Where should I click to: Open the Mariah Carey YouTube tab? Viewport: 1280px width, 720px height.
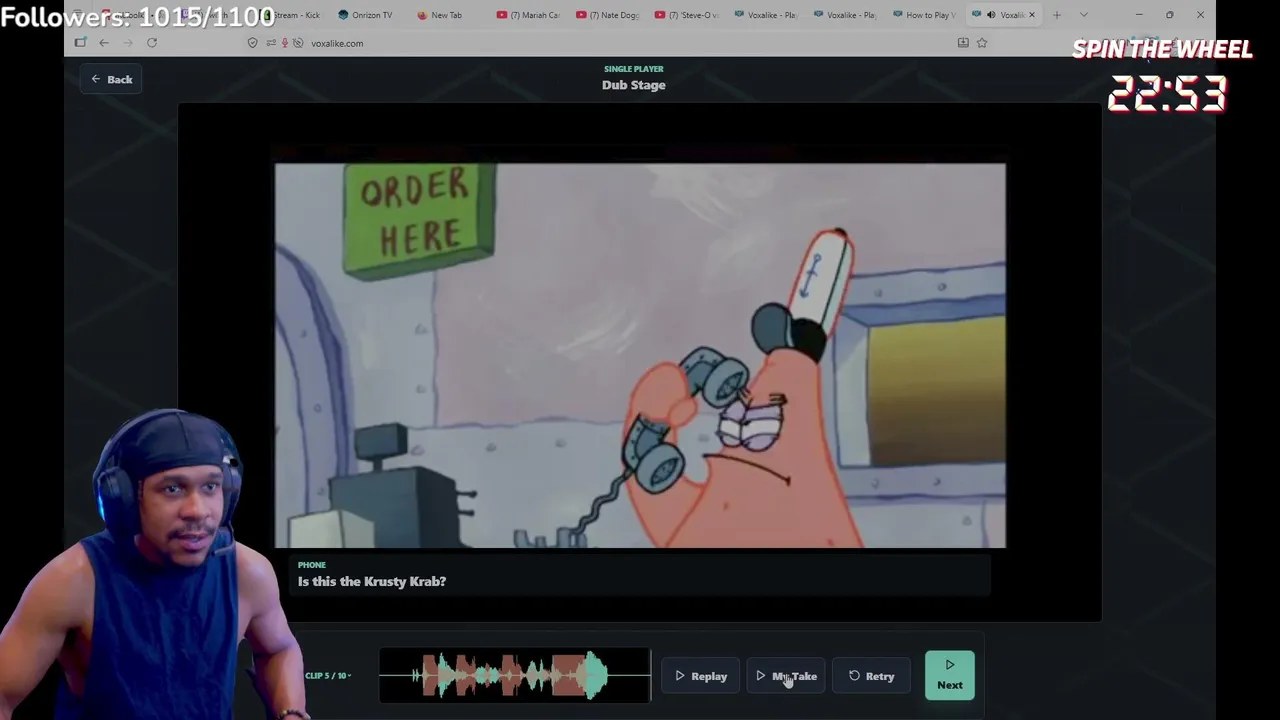pos(528,15)
